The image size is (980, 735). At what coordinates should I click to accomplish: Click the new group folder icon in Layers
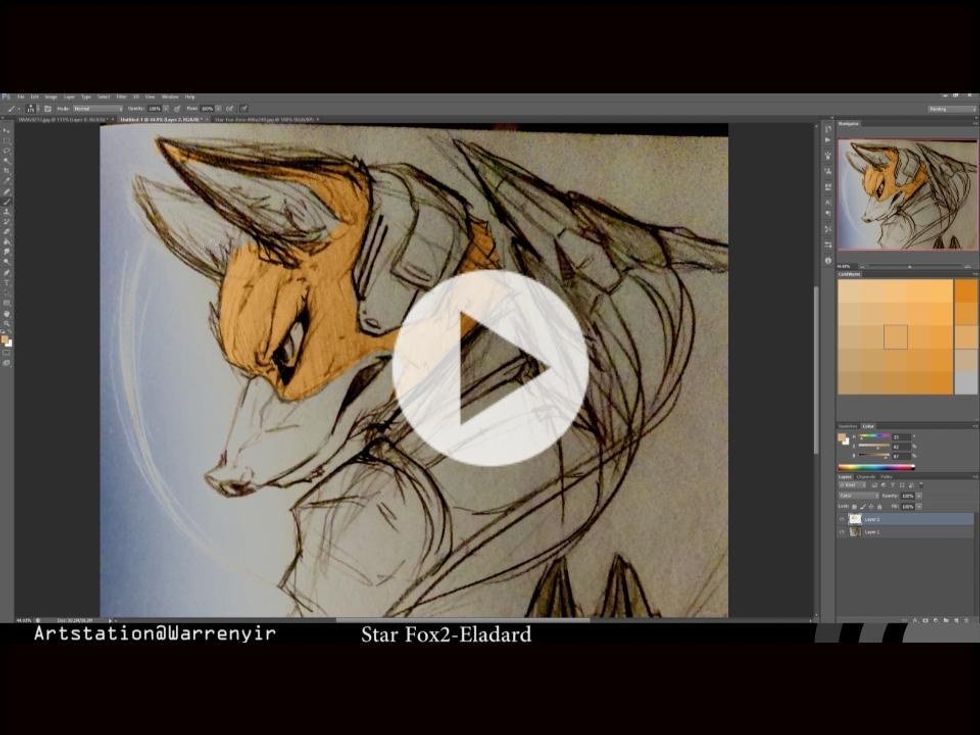tap(947, 620)
